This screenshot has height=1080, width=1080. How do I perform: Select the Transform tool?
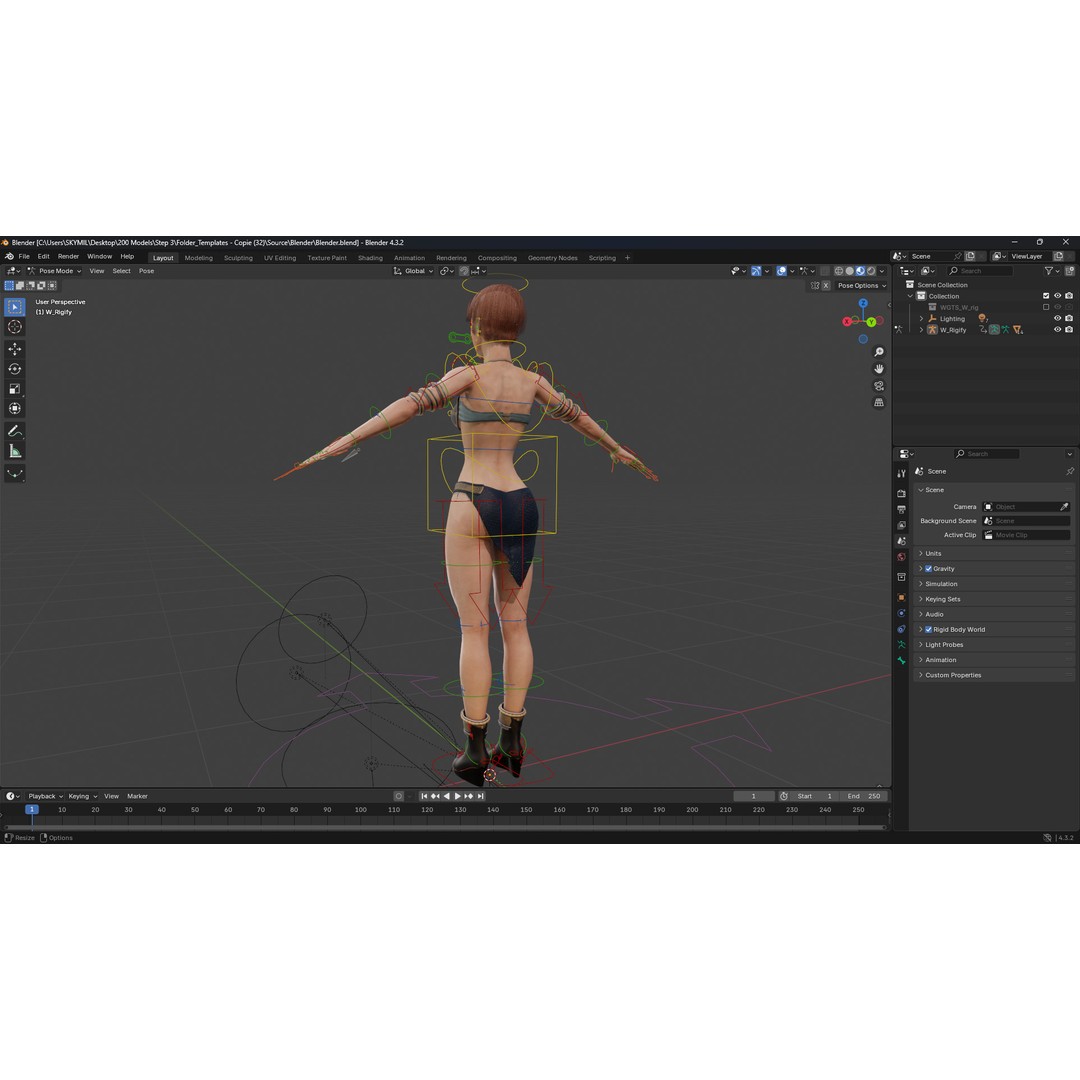tap(14, 408)
